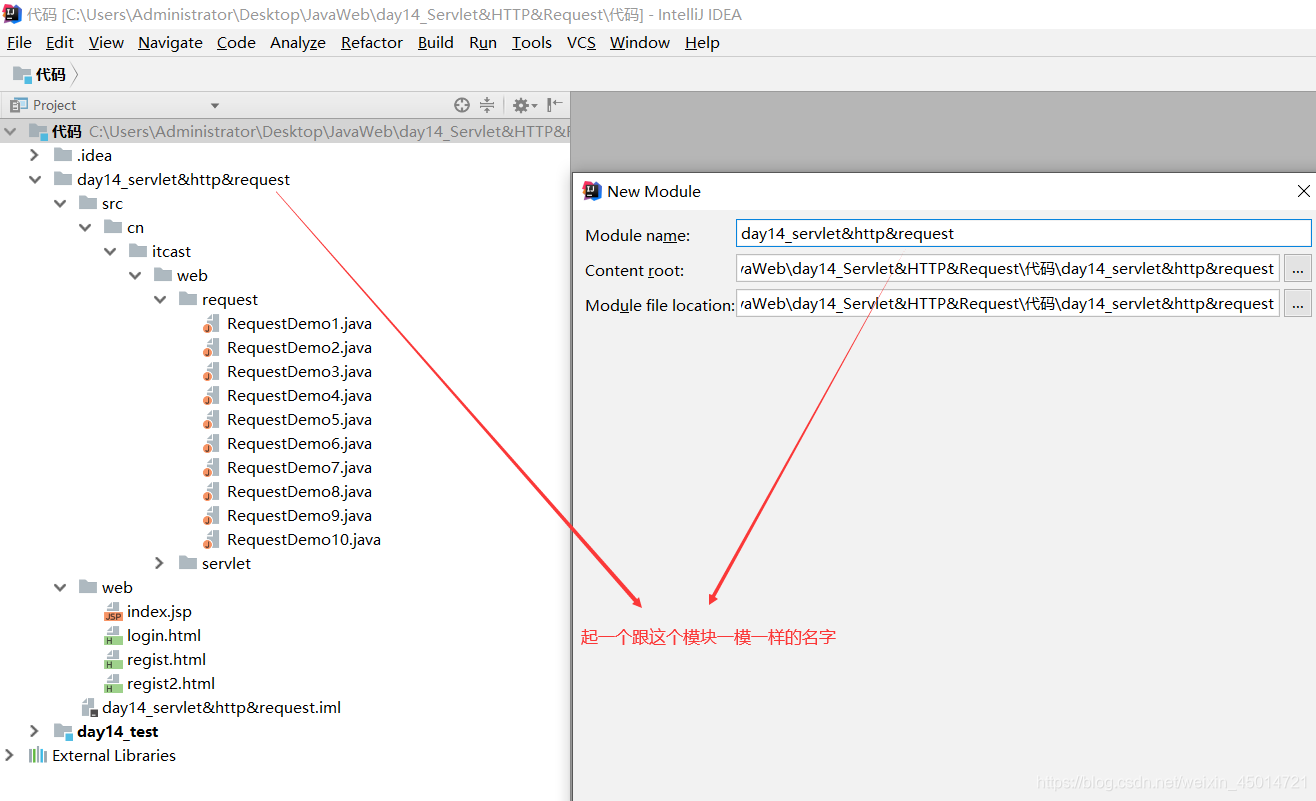Viewport: 1316px width, 801px height.
Task: Select the RequestDemo1.java file icon
Action: click(x=210, y=324)
